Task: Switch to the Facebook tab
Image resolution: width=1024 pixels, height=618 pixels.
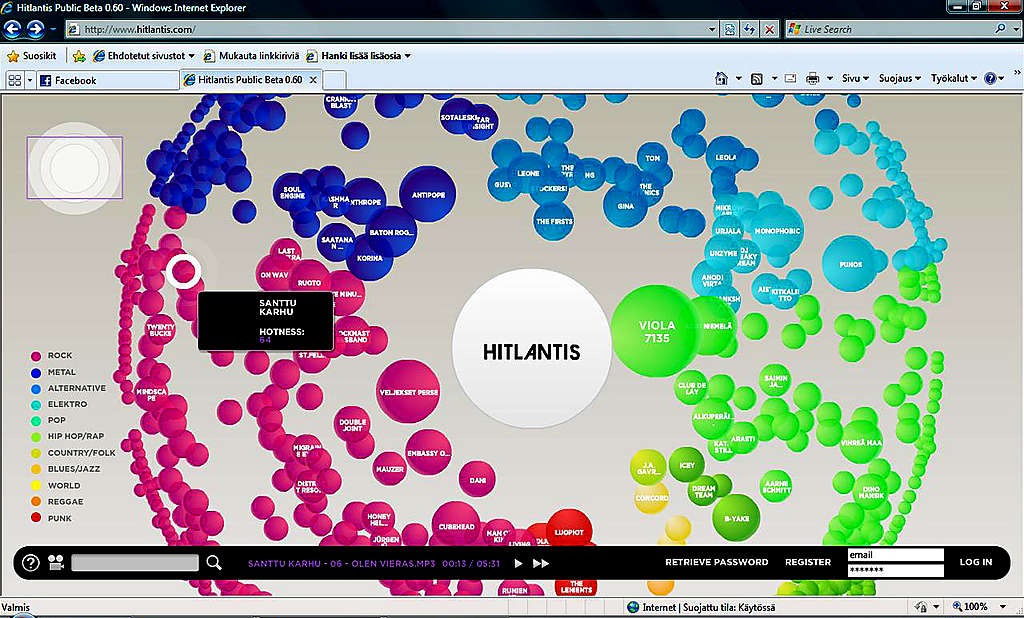Action: [x=108, y=80]
